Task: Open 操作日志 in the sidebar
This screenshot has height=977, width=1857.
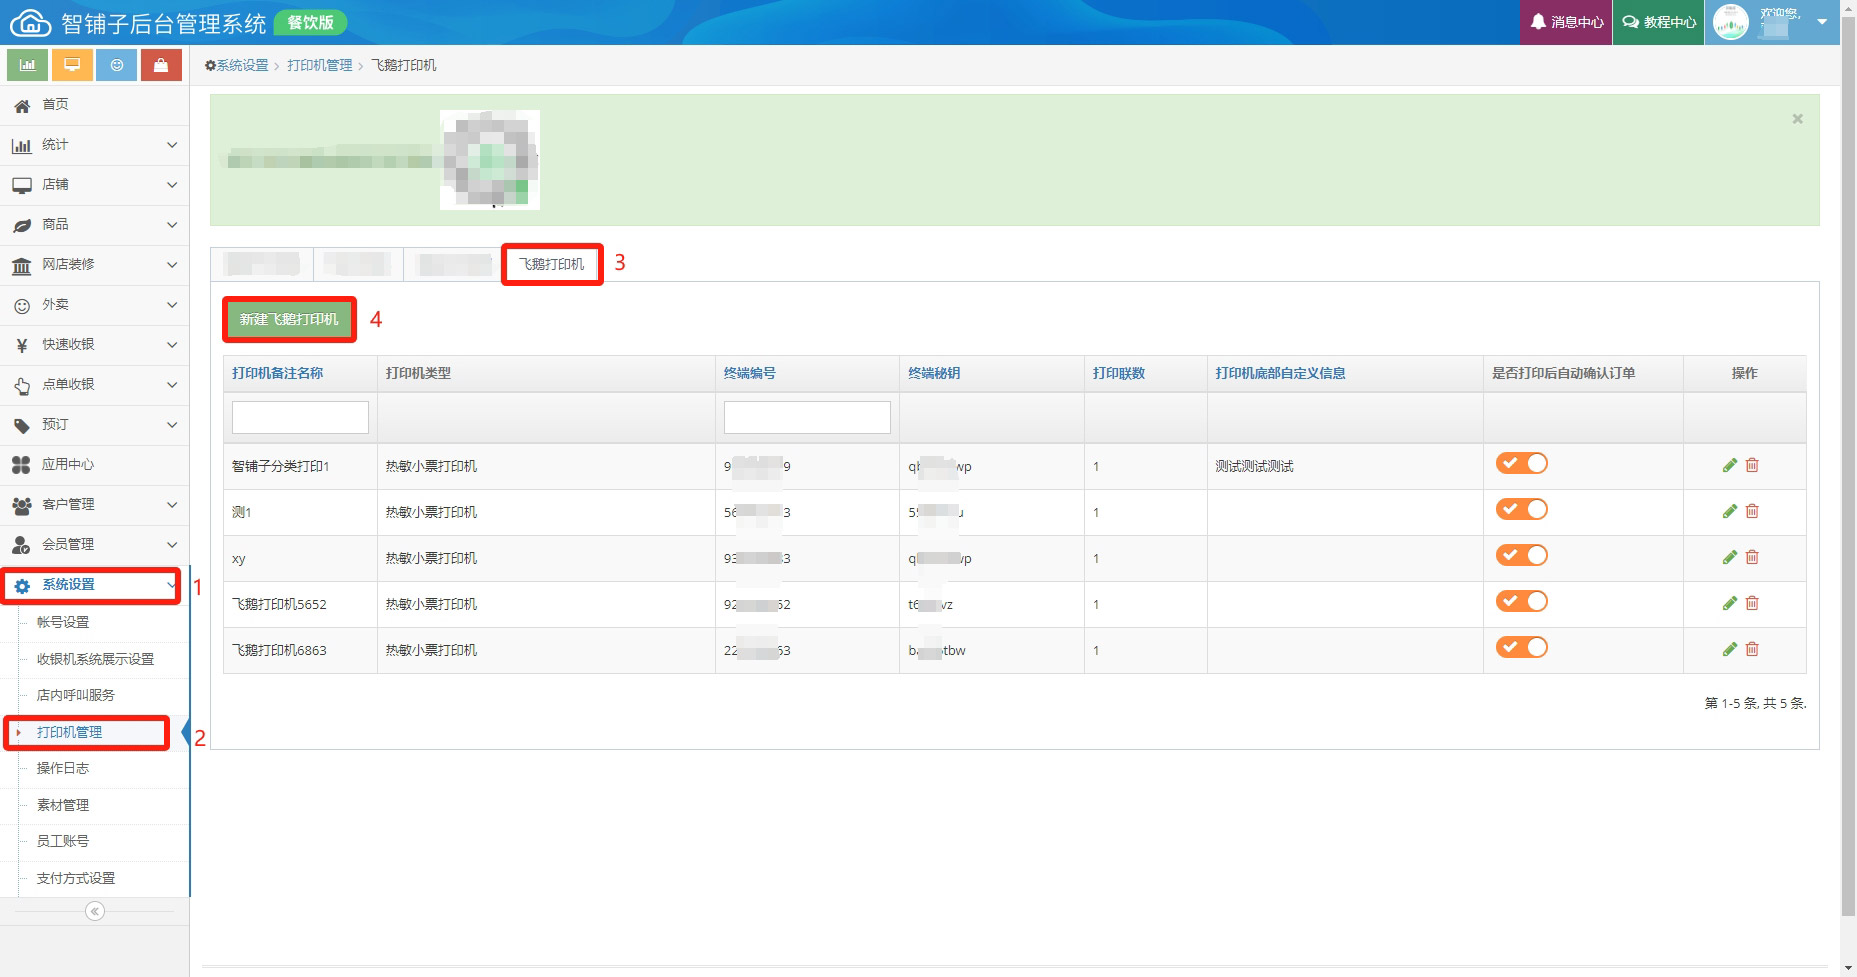Action: coord(63,768)
